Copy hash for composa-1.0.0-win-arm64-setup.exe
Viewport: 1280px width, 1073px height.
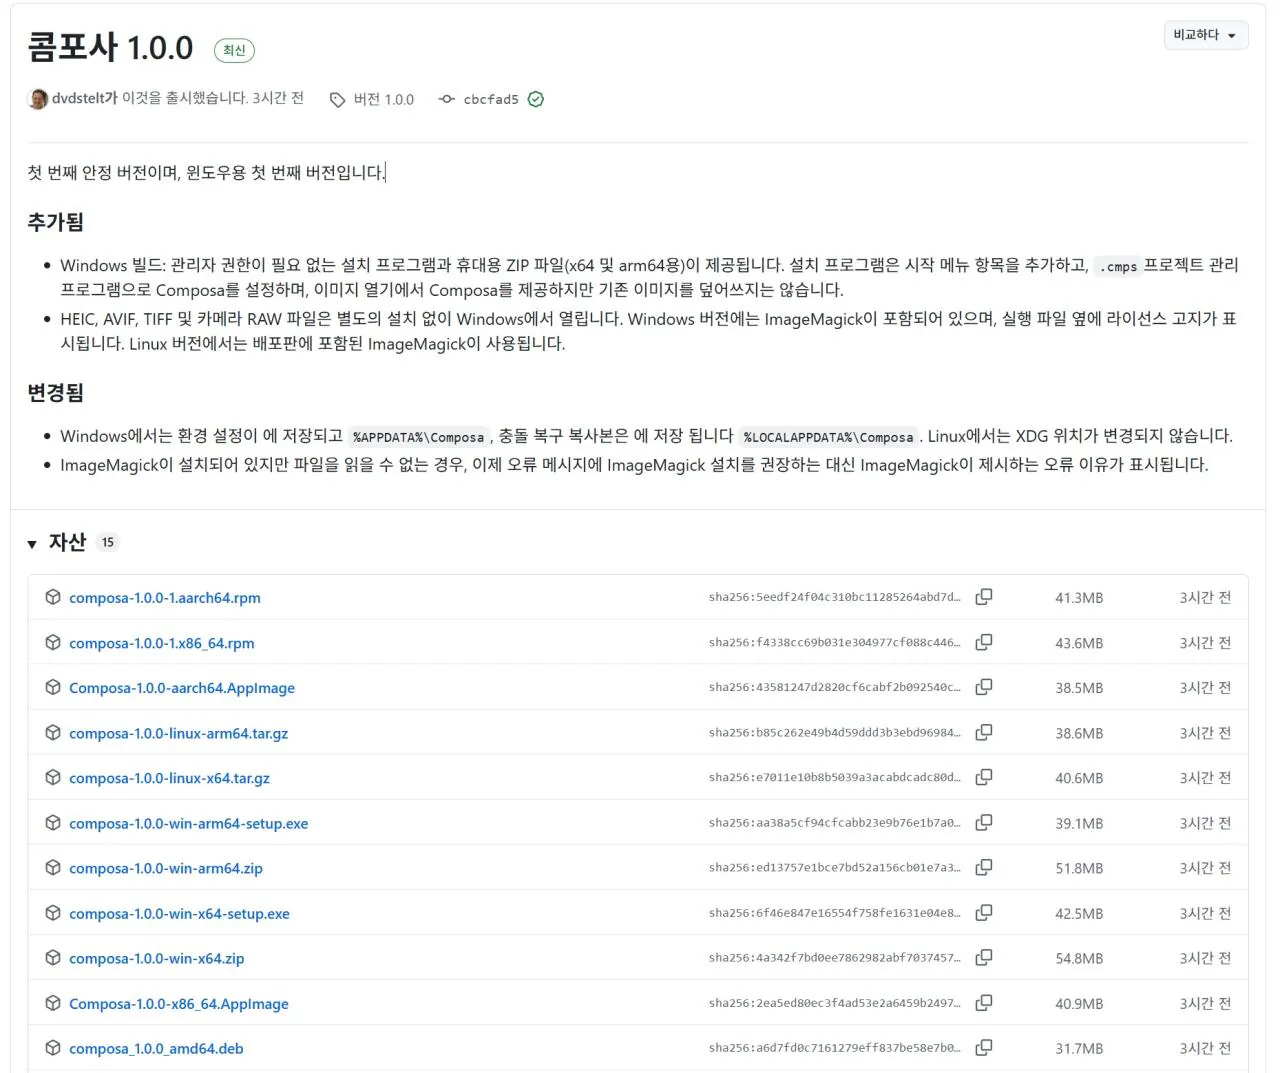click(984, 823)
